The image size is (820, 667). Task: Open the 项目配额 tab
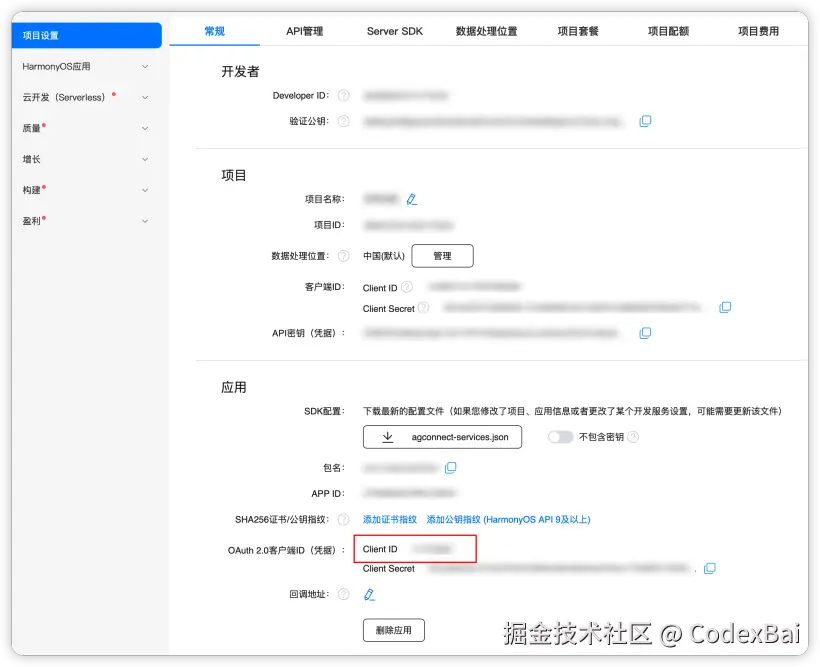coord(668,31)
